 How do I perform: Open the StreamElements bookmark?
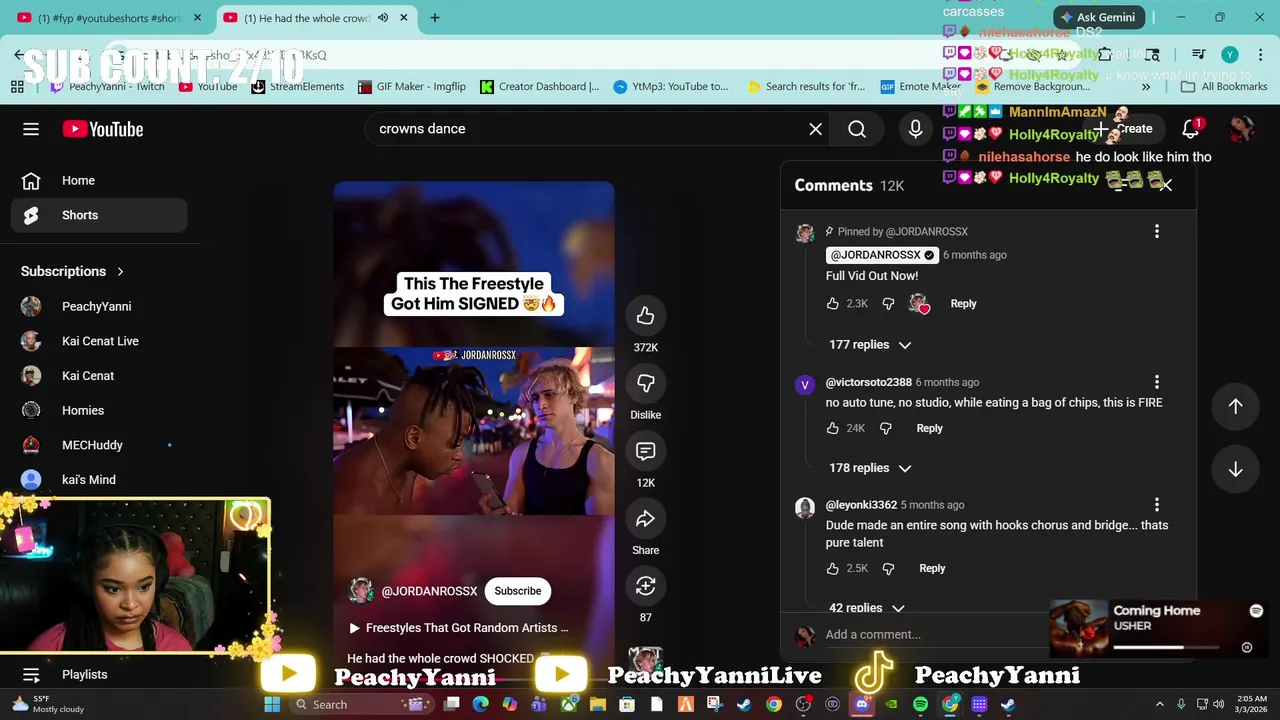(297, 87)
